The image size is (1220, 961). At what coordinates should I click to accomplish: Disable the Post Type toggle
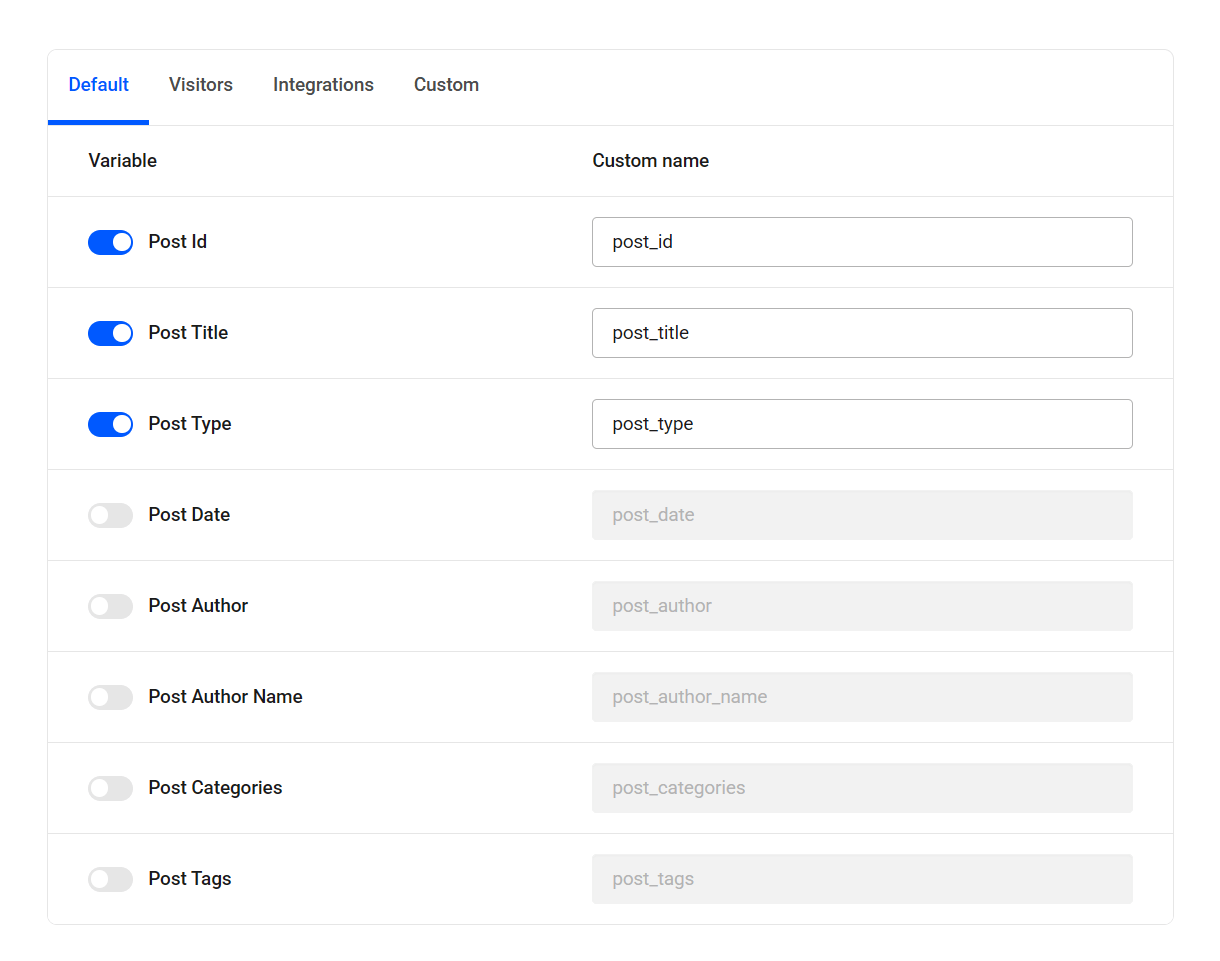point(110,424)
